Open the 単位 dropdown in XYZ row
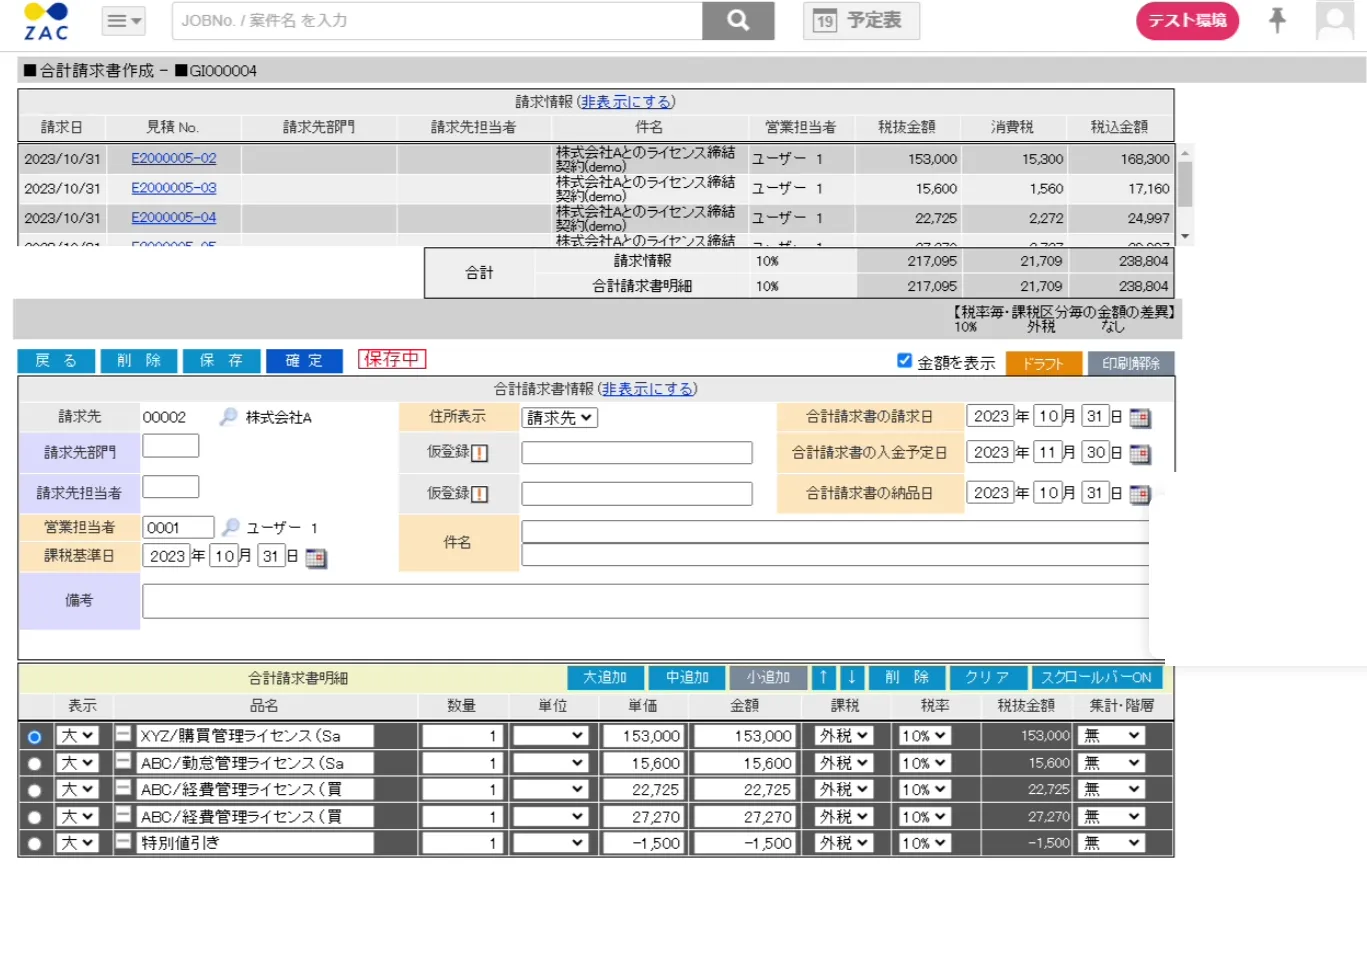 [549, 736]
